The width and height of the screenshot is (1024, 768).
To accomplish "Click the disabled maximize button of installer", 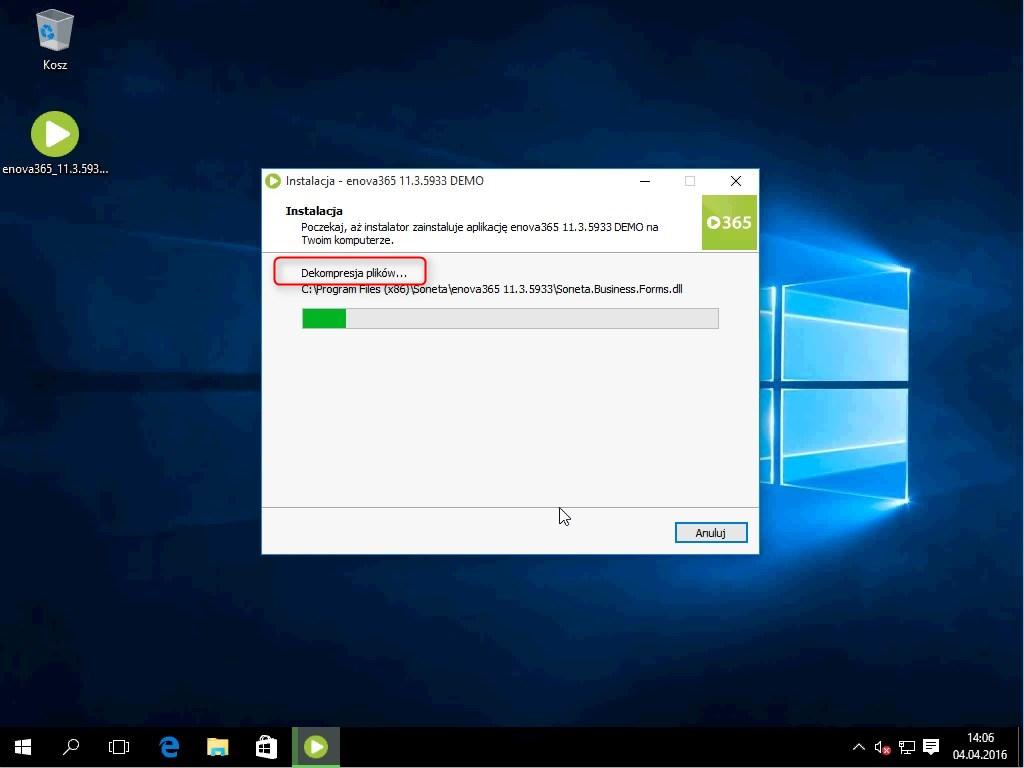I will (690, 181).
